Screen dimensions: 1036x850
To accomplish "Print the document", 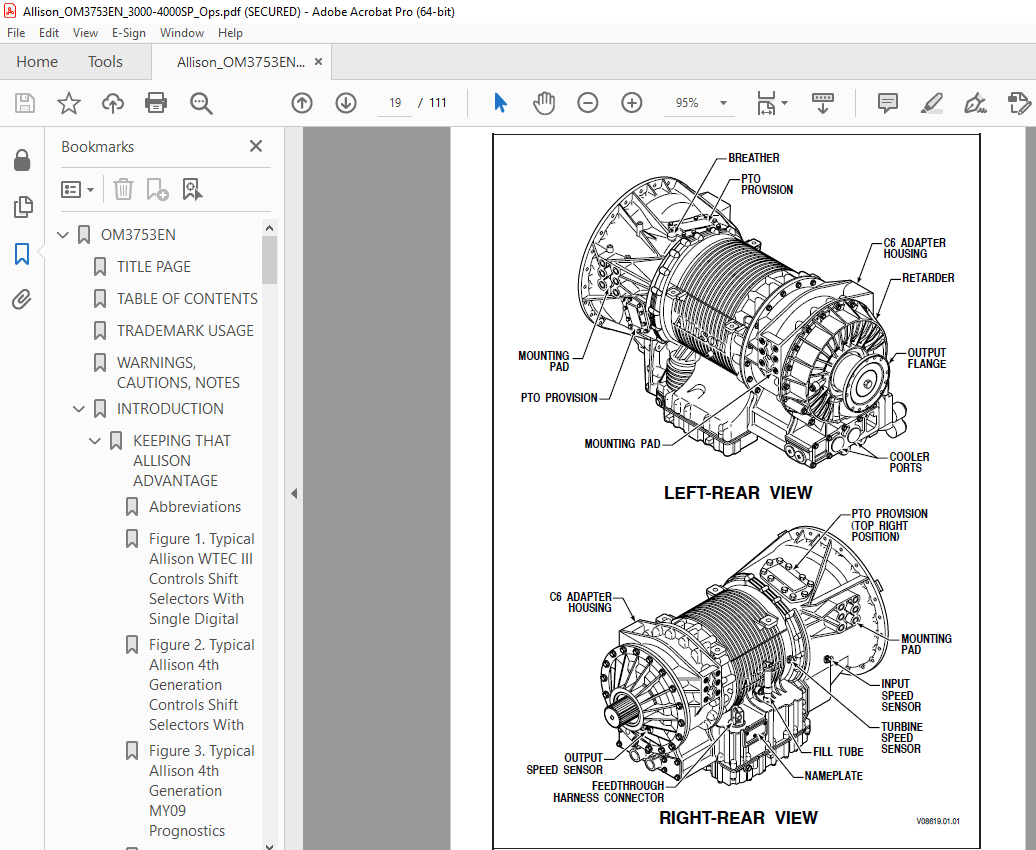I will (x=156, y=103).
